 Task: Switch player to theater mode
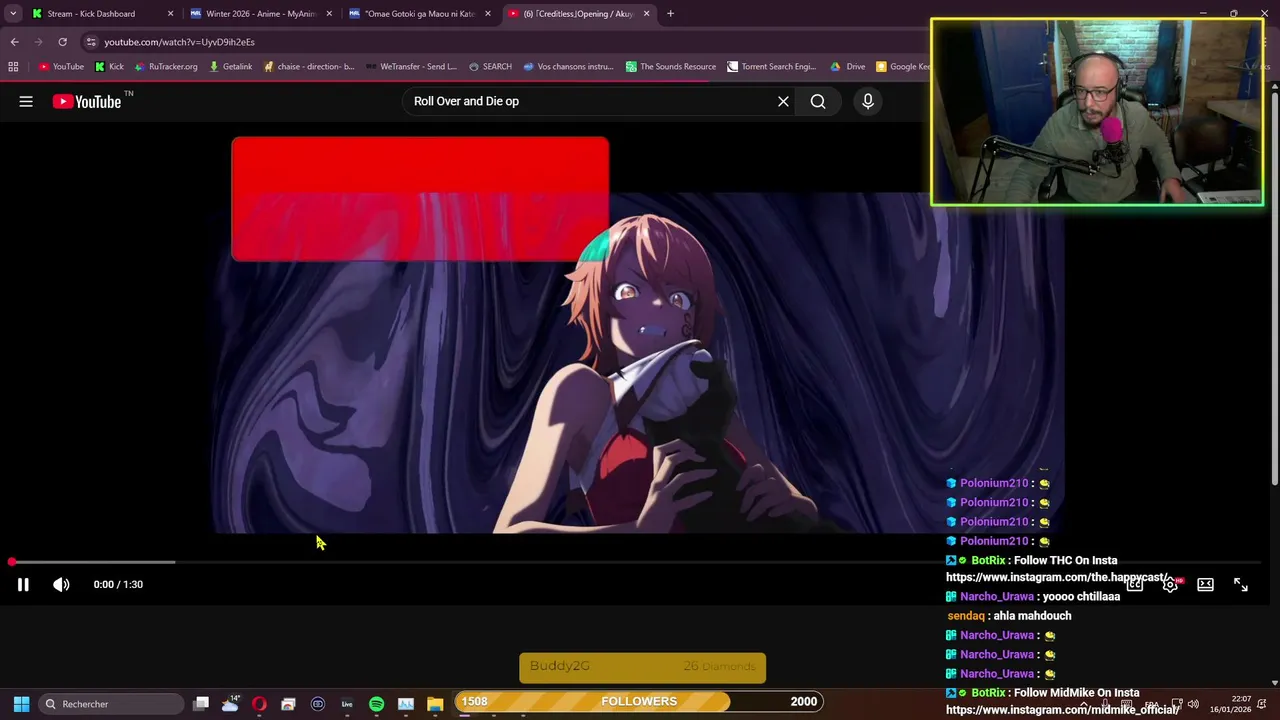tap(1205, 585)
